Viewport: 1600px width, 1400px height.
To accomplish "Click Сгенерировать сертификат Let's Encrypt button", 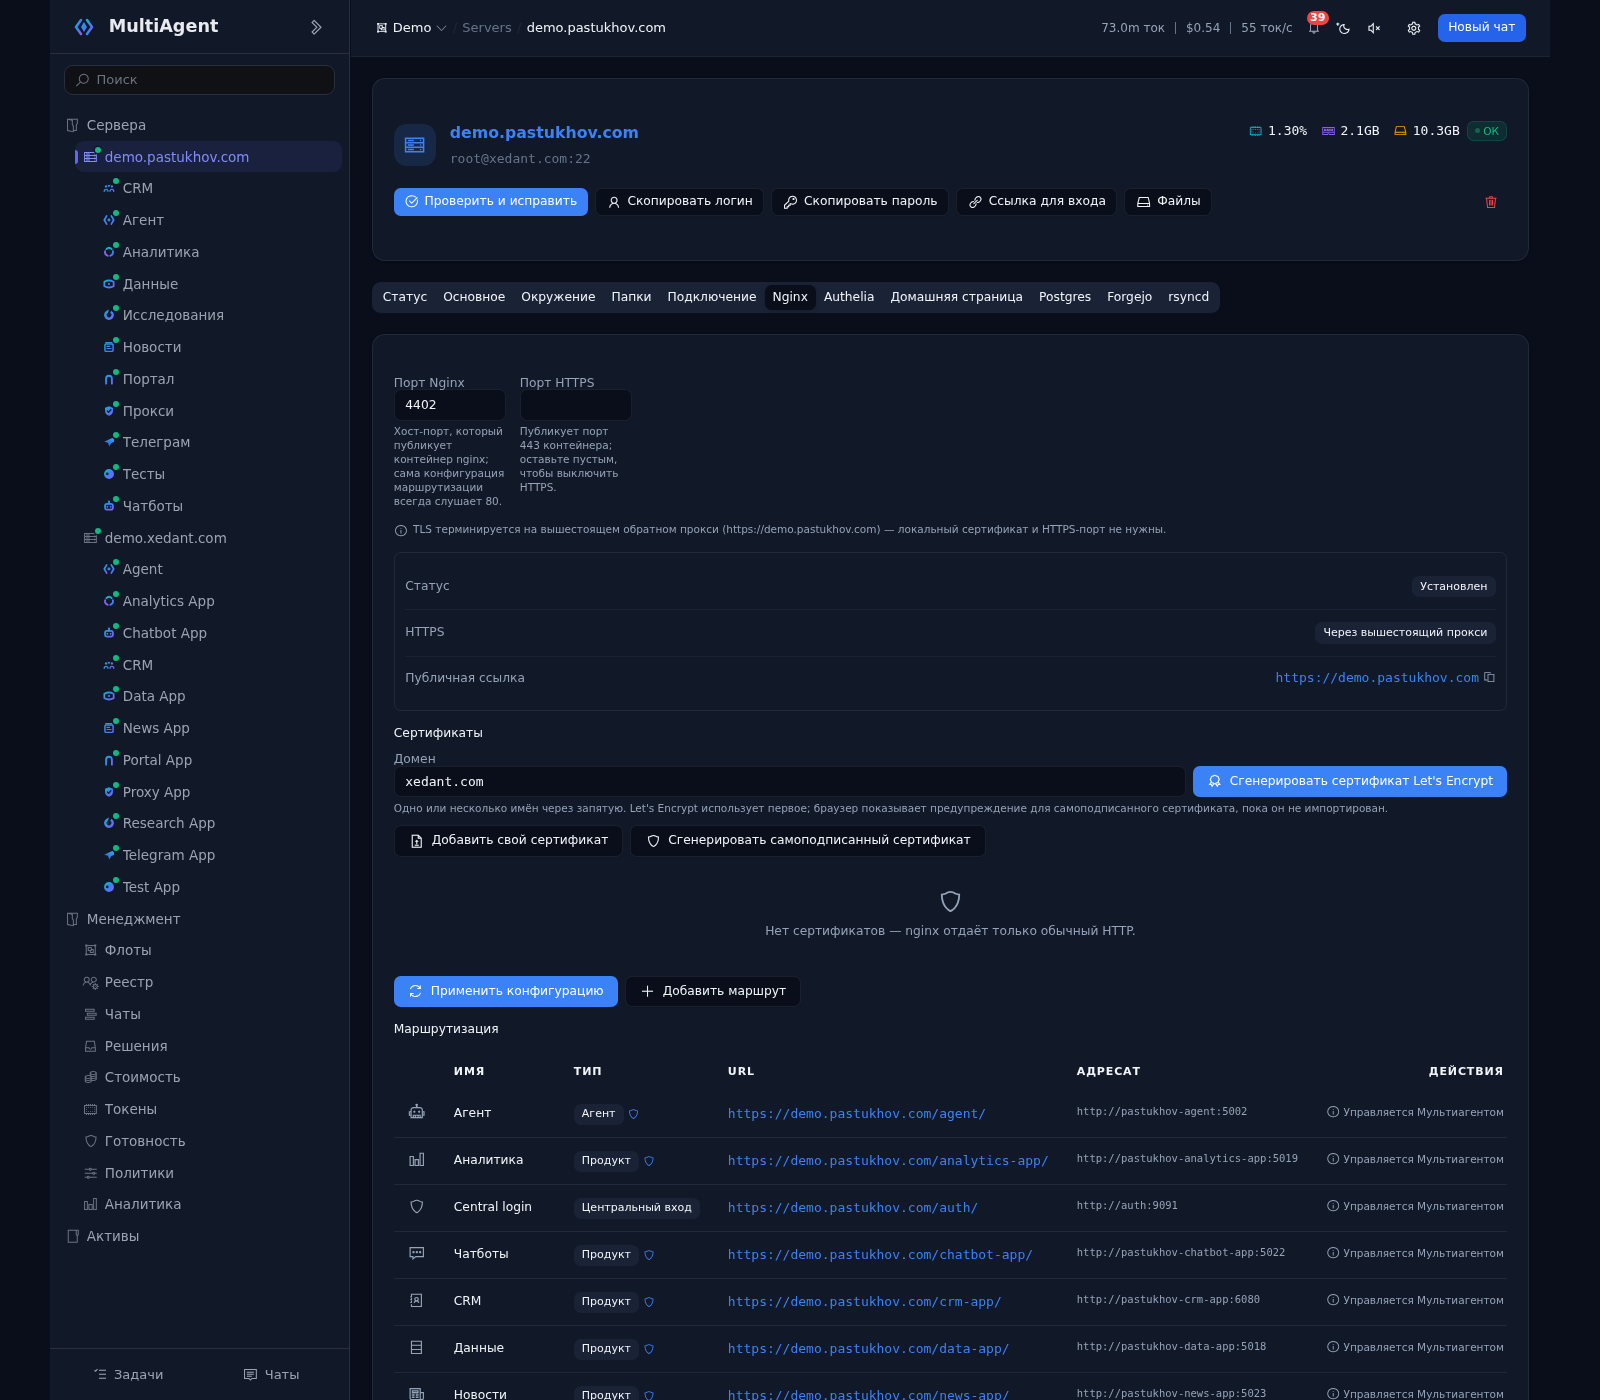I will tap(1350, 781).
